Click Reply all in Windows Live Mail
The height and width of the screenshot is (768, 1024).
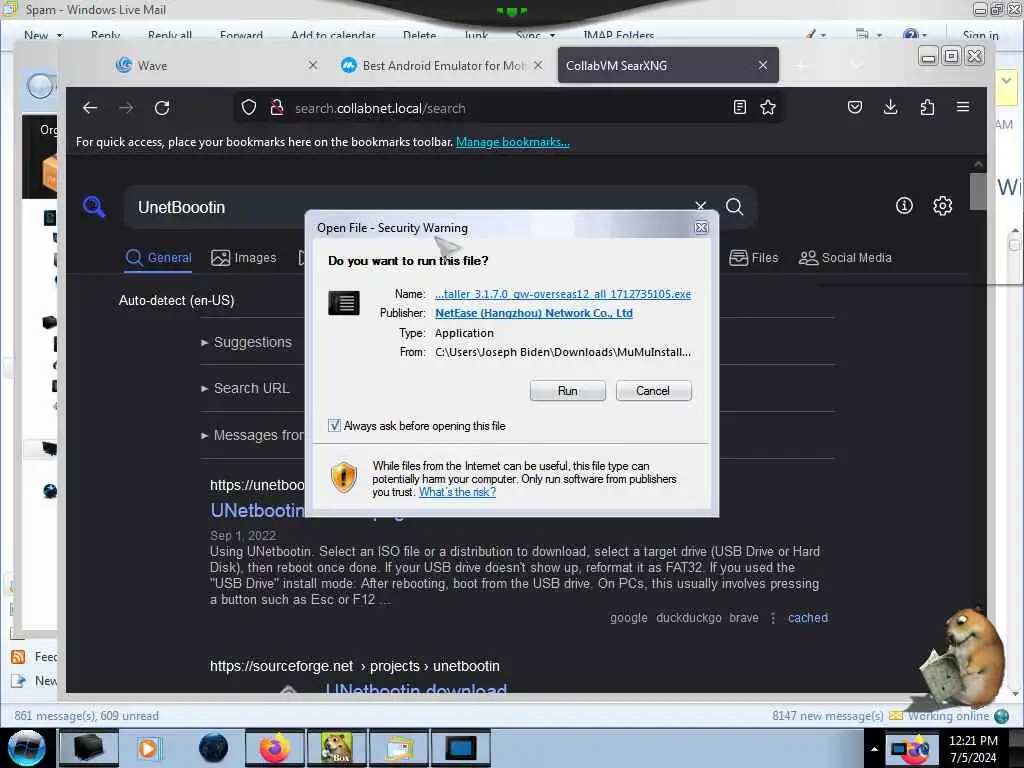170,35
